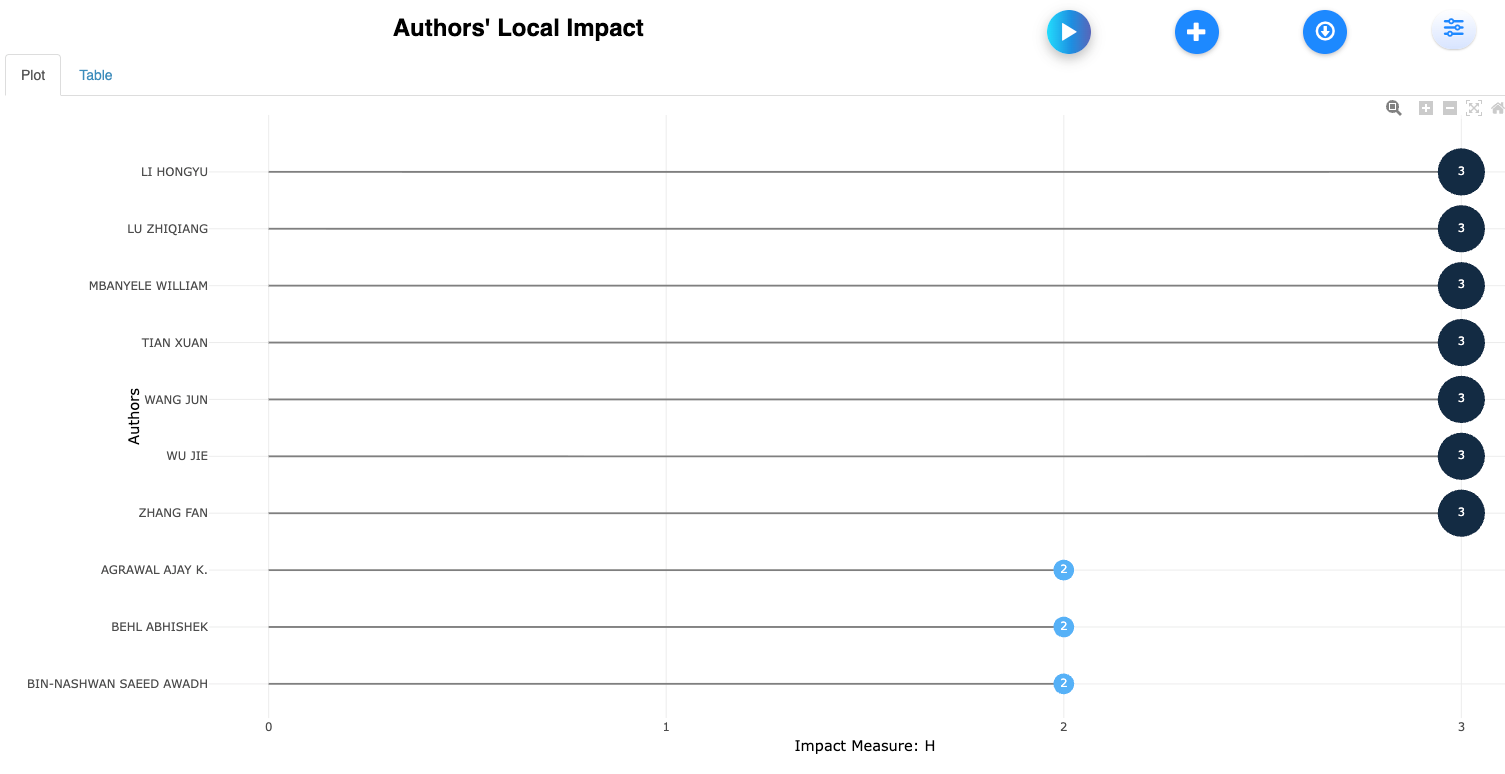Viewport: 1505px width, 774px height.
Task: Switch to the Table tab
Action: [x=96, y=75]
